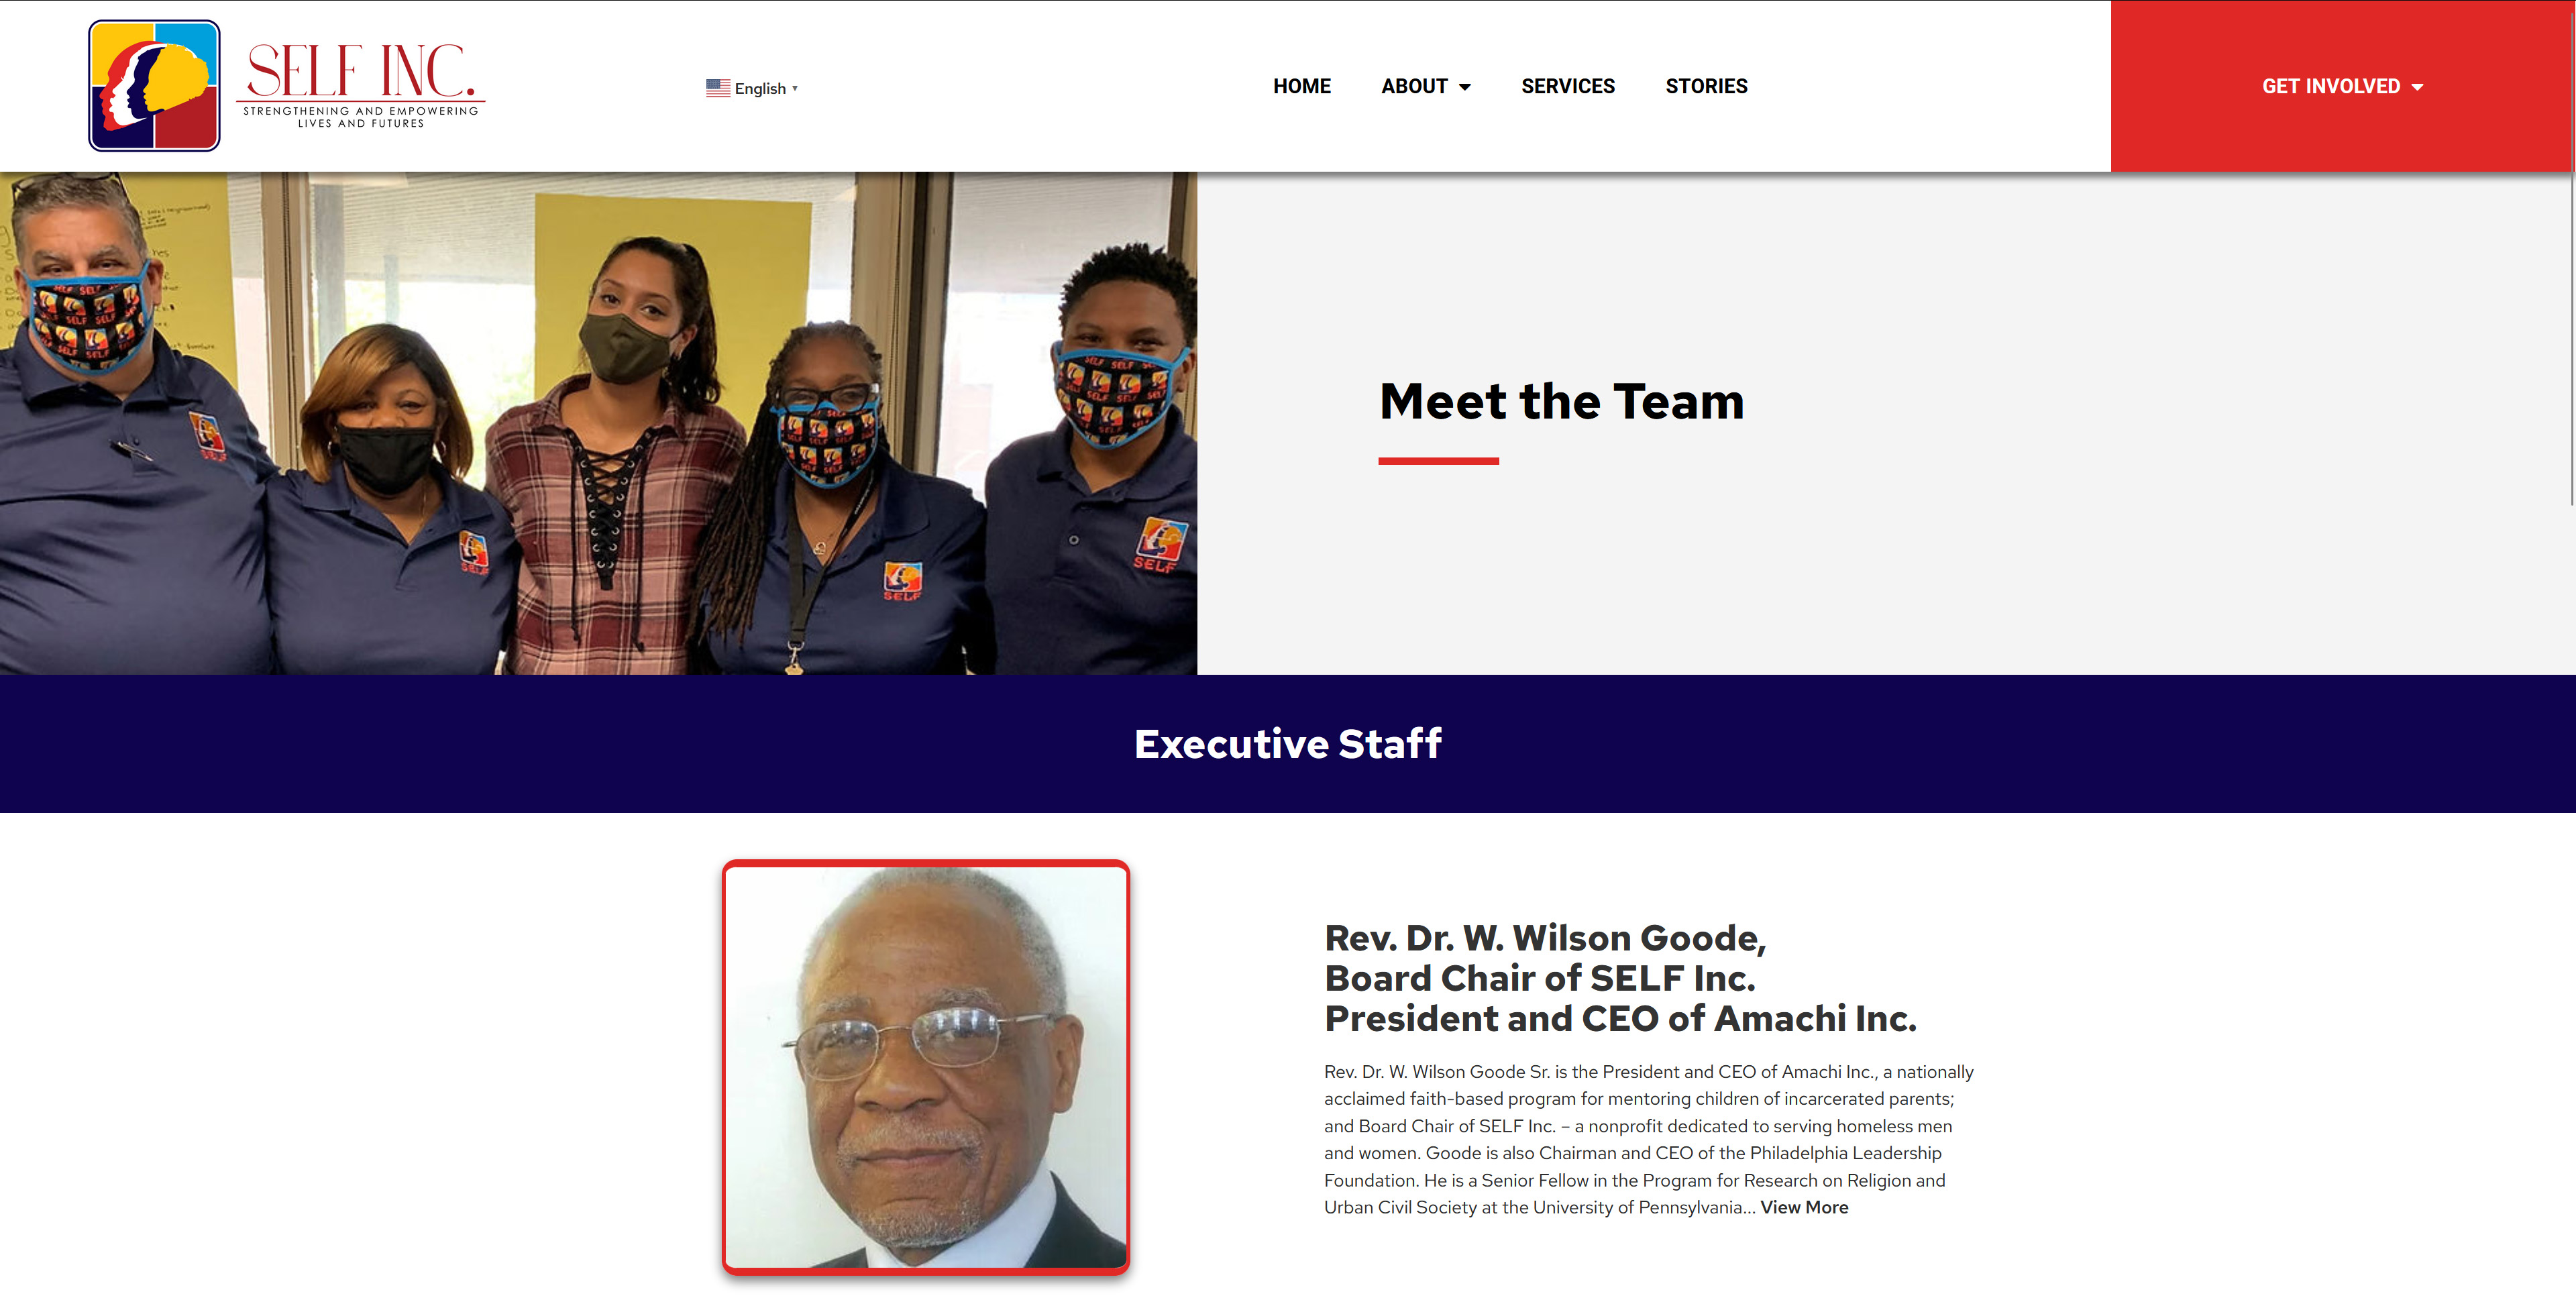Expand the GET INVOLVED dropdown arrow

coord(2417,87)
